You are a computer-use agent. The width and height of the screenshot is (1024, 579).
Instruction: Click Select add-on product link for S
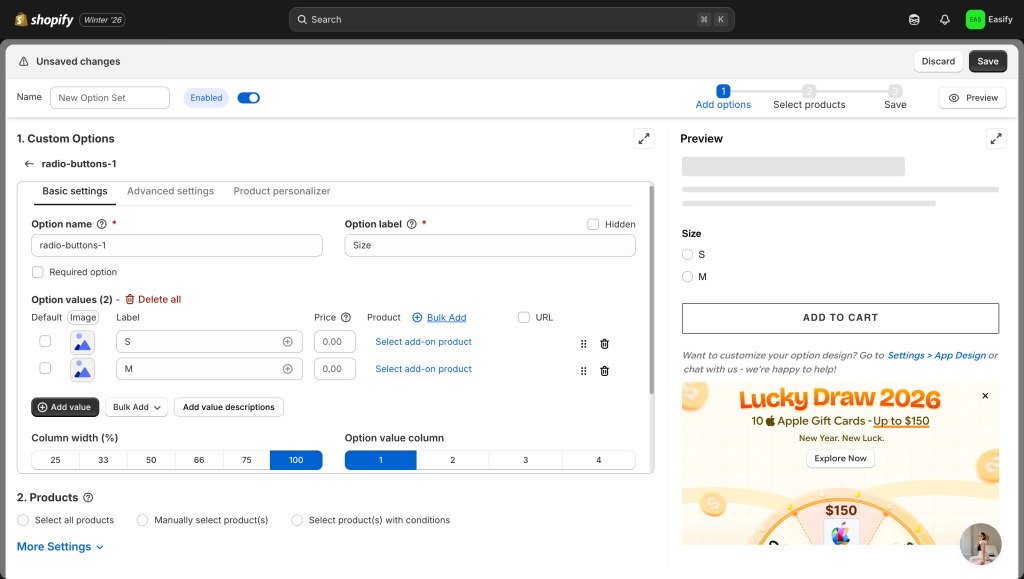[423, 342]
